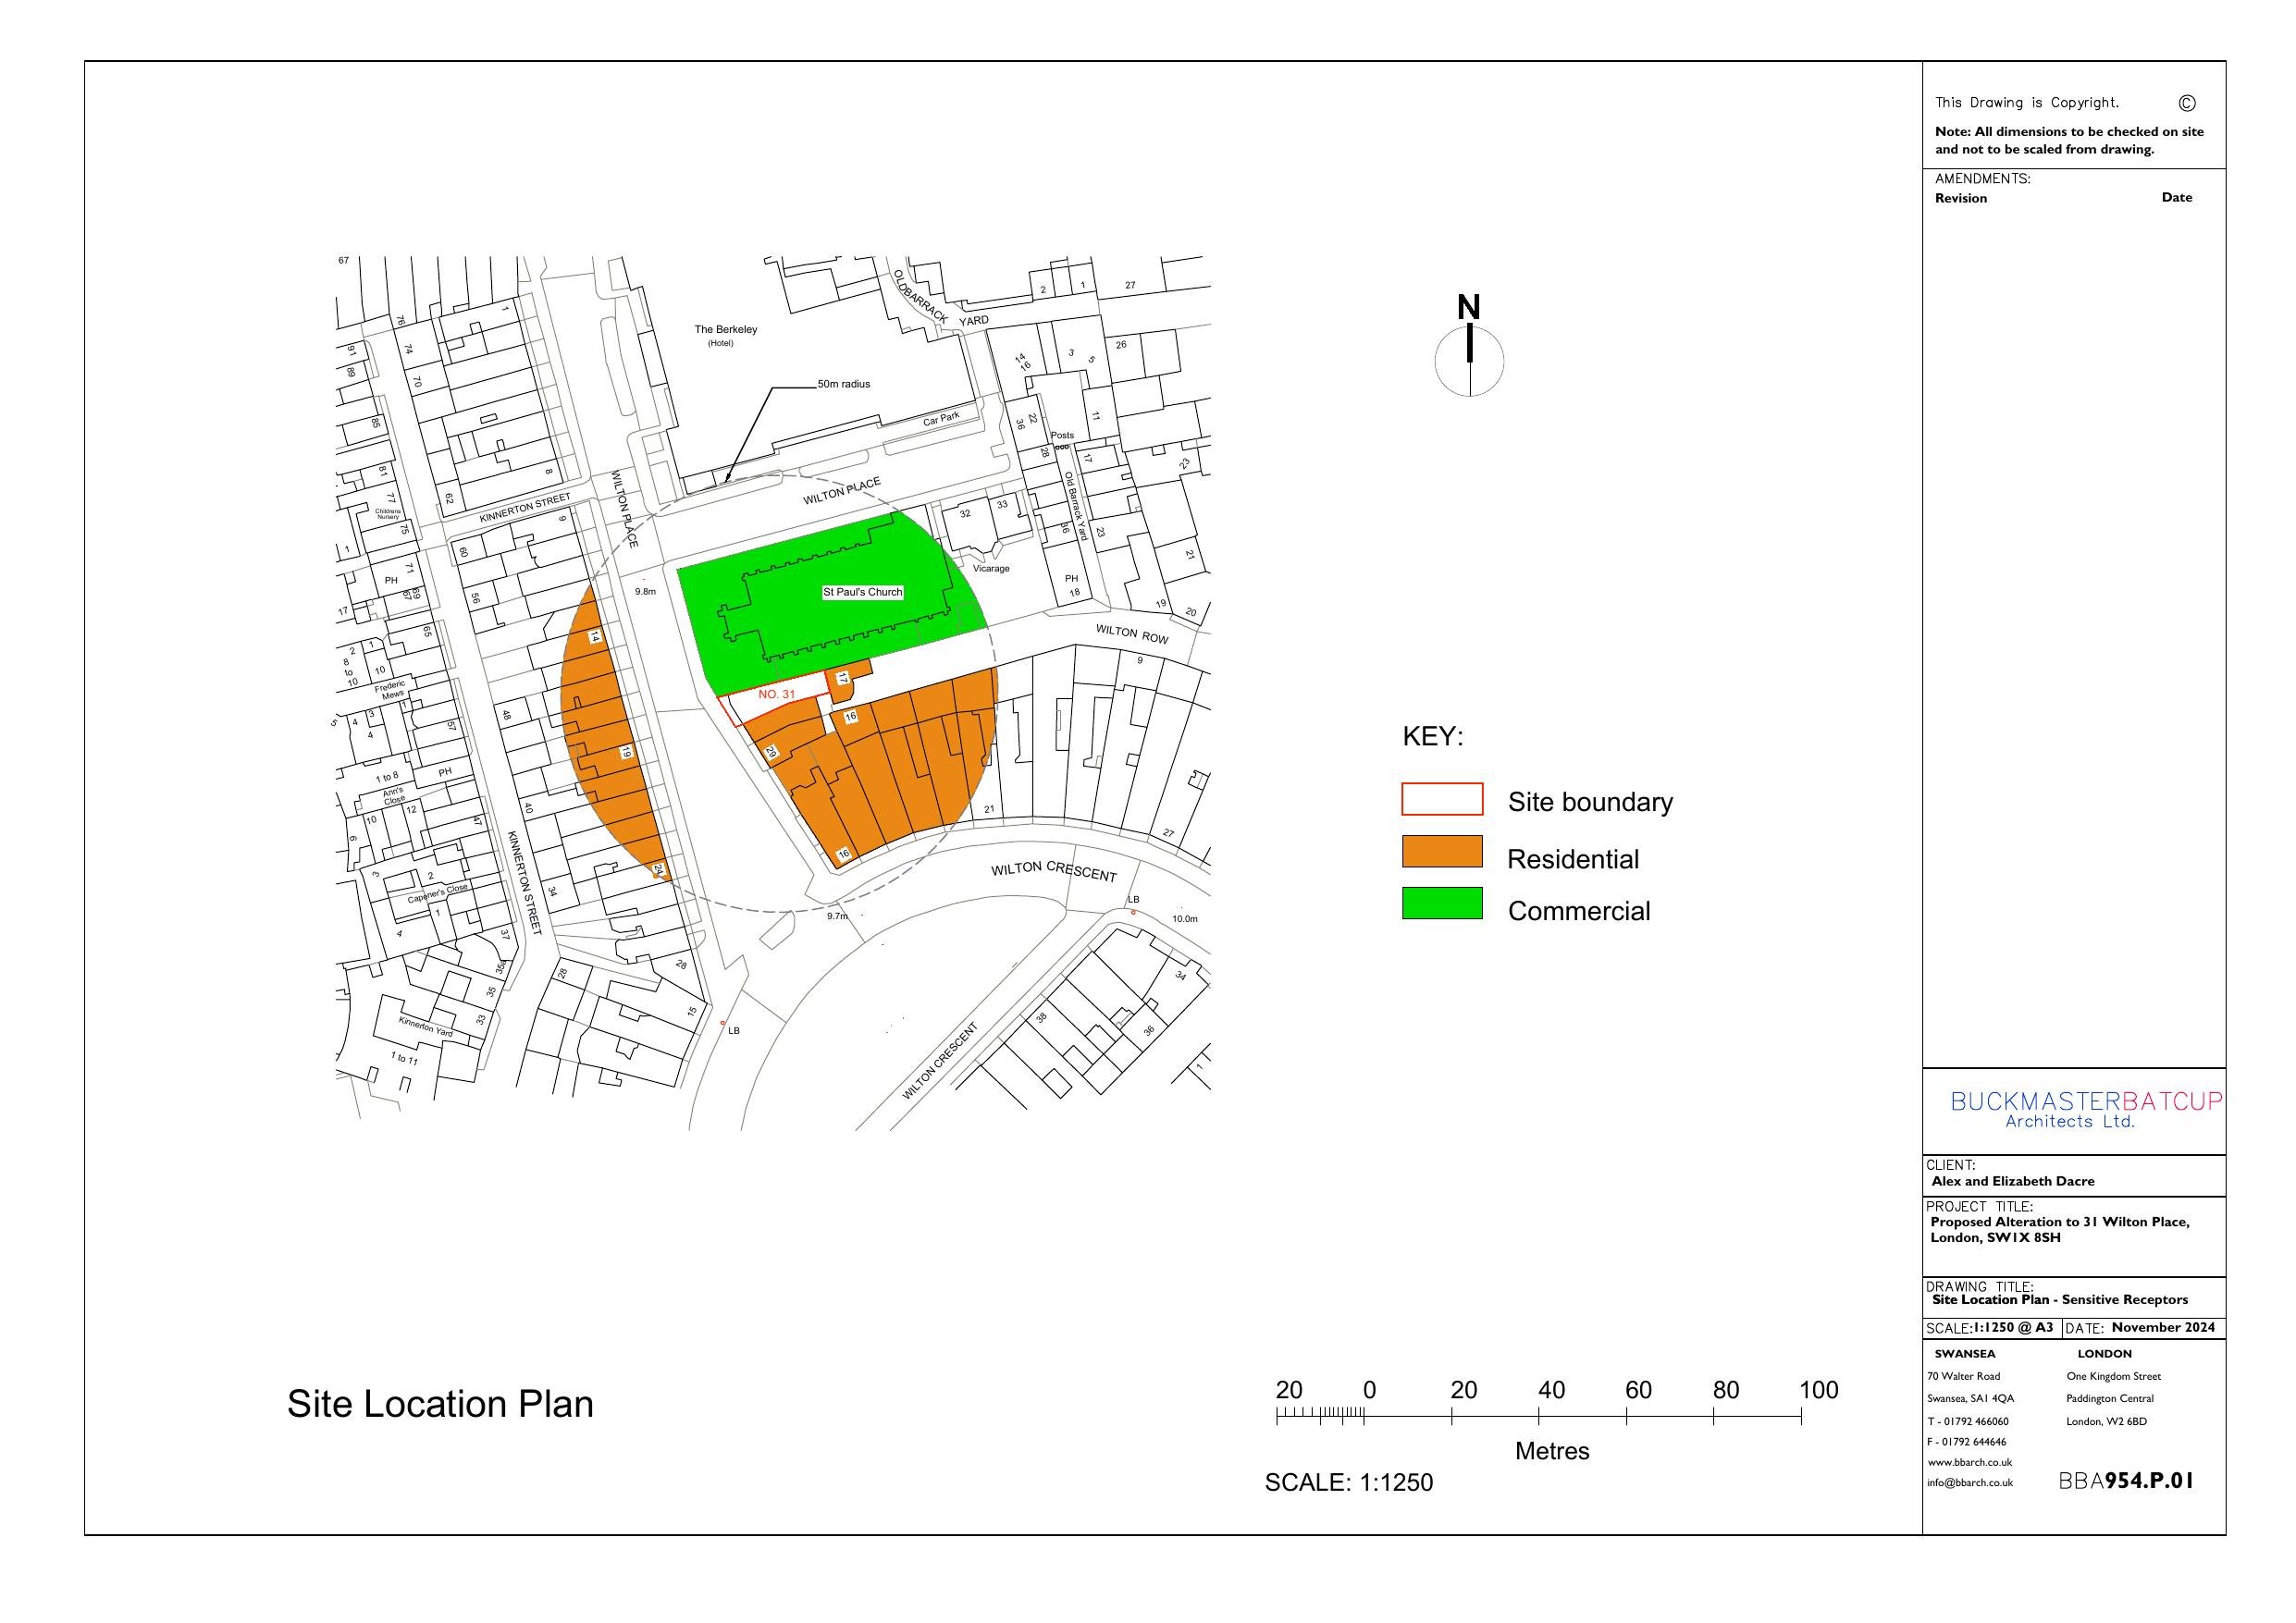Click the 50m radius annotation text
Viewport: 2296px width, 1623px height.
pyautogui.click(x=843, y=384)
